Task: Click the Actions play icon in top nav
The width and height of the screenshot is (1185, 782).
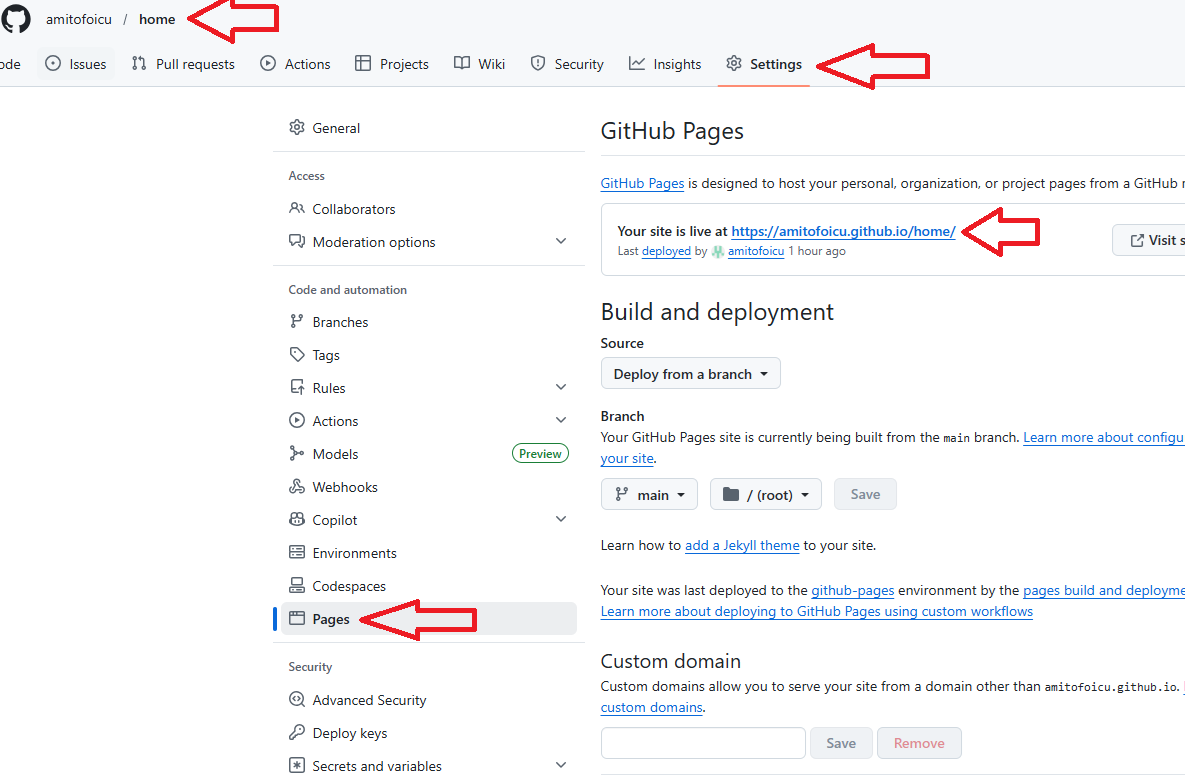Action: (268, 64)
